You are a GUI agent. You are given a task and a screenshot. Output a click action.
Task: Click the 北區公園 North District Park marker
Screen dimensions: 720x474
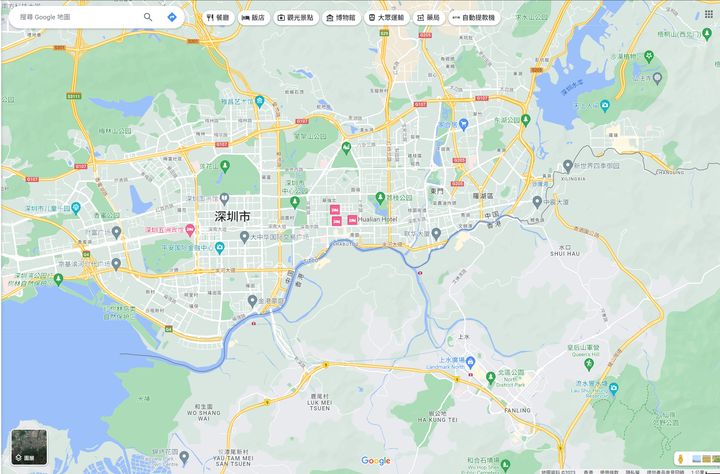(x=490, y=377)
